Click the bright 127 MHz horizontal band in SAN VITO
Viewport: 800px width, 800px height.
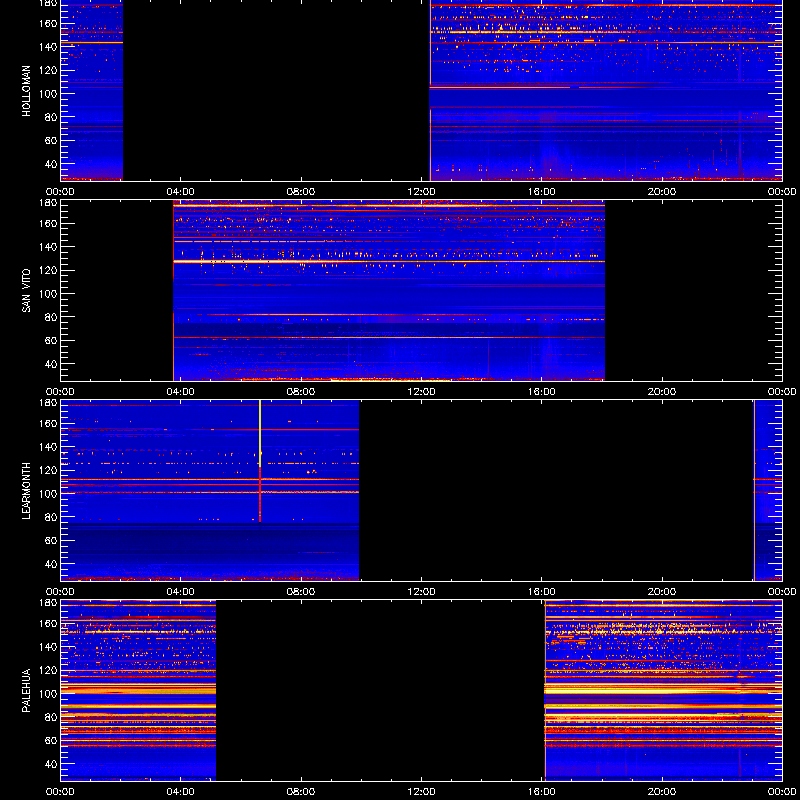[x=389, y=262]
